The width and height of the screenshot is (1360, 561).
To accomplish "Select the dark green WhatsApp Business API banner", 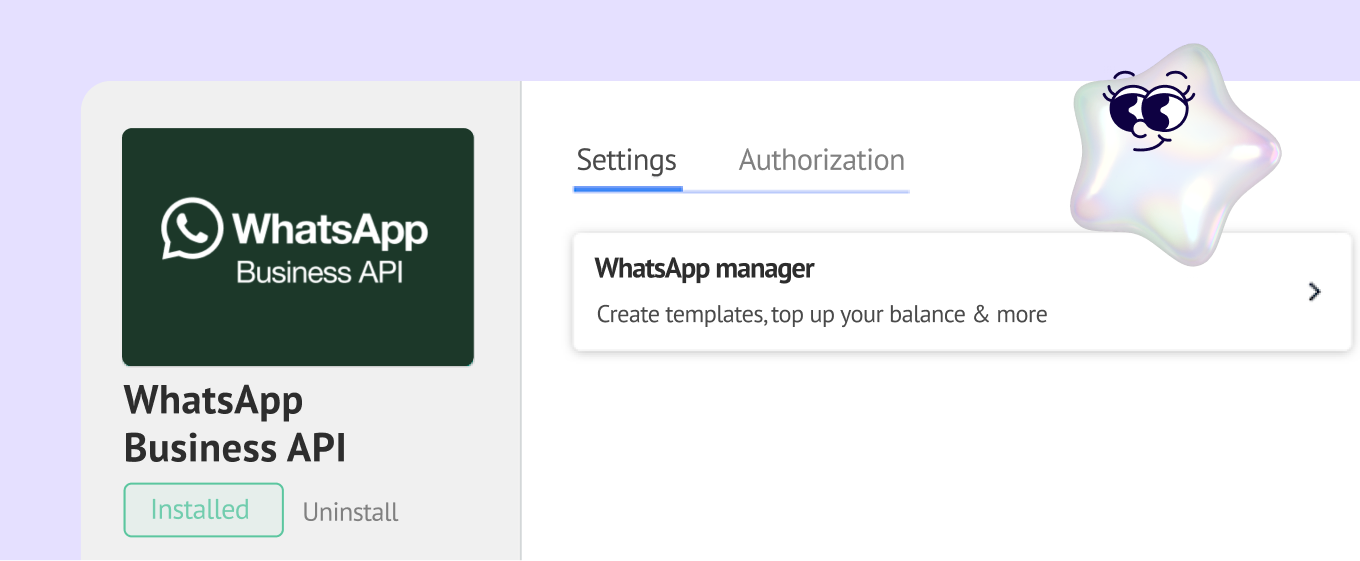I will click(x=298, y=247).
